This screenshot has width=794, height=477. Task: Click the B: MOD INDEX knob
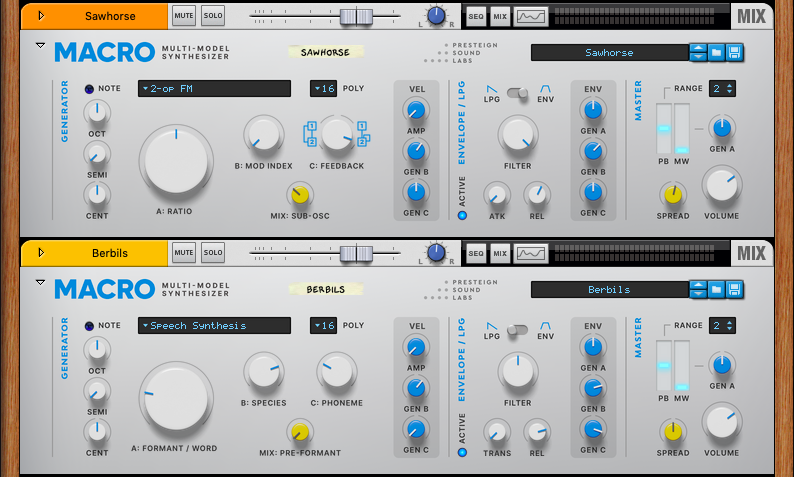click(264, 135)
